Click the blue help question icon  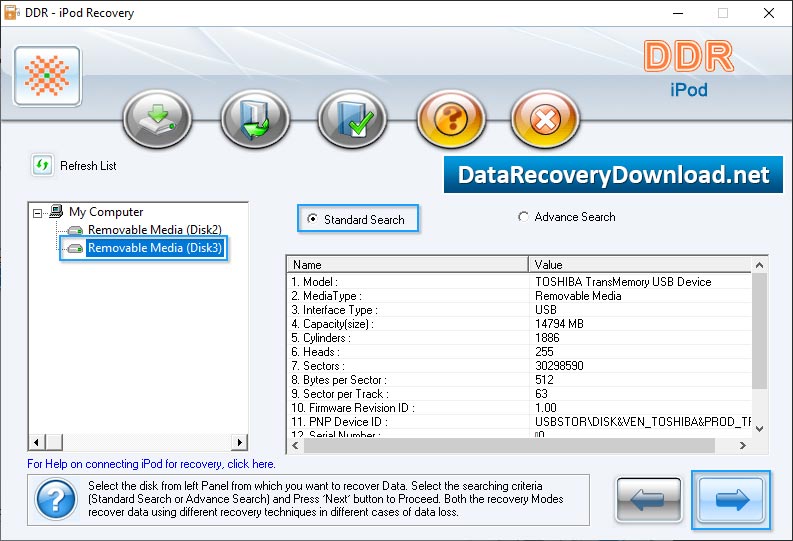click(x=56, y=500)
